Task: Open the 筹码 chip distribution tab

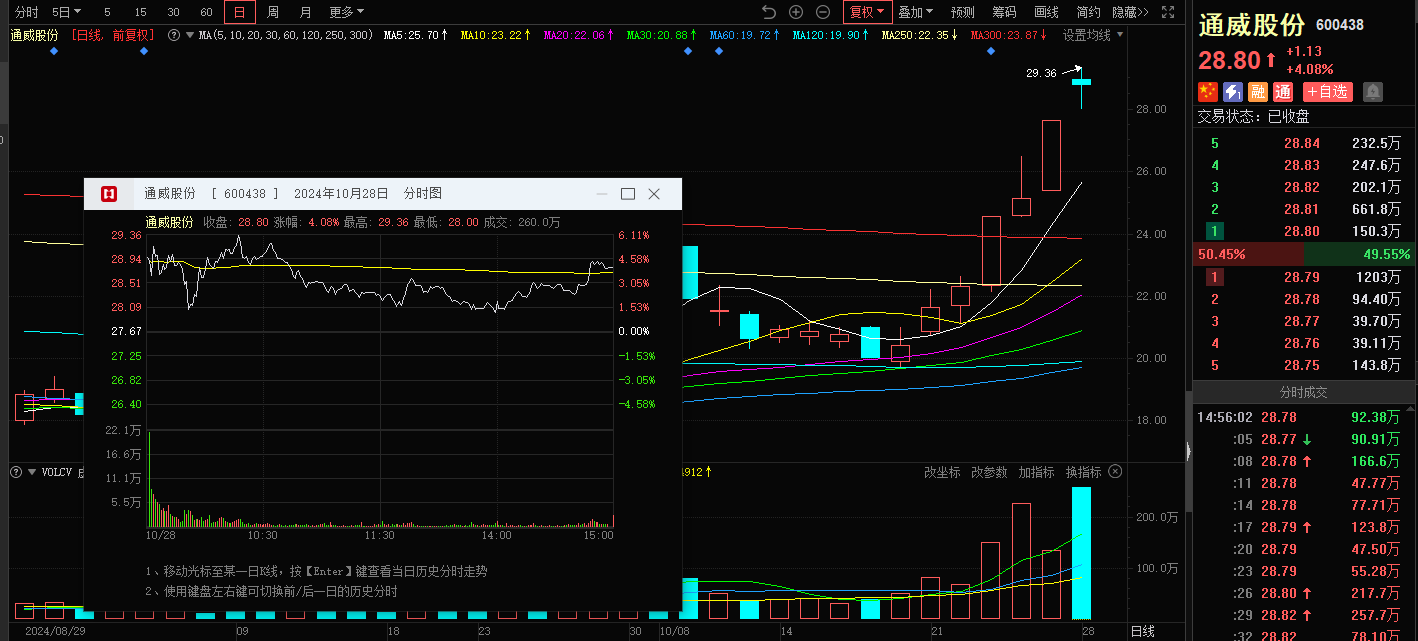Action: click(1004, 12)
